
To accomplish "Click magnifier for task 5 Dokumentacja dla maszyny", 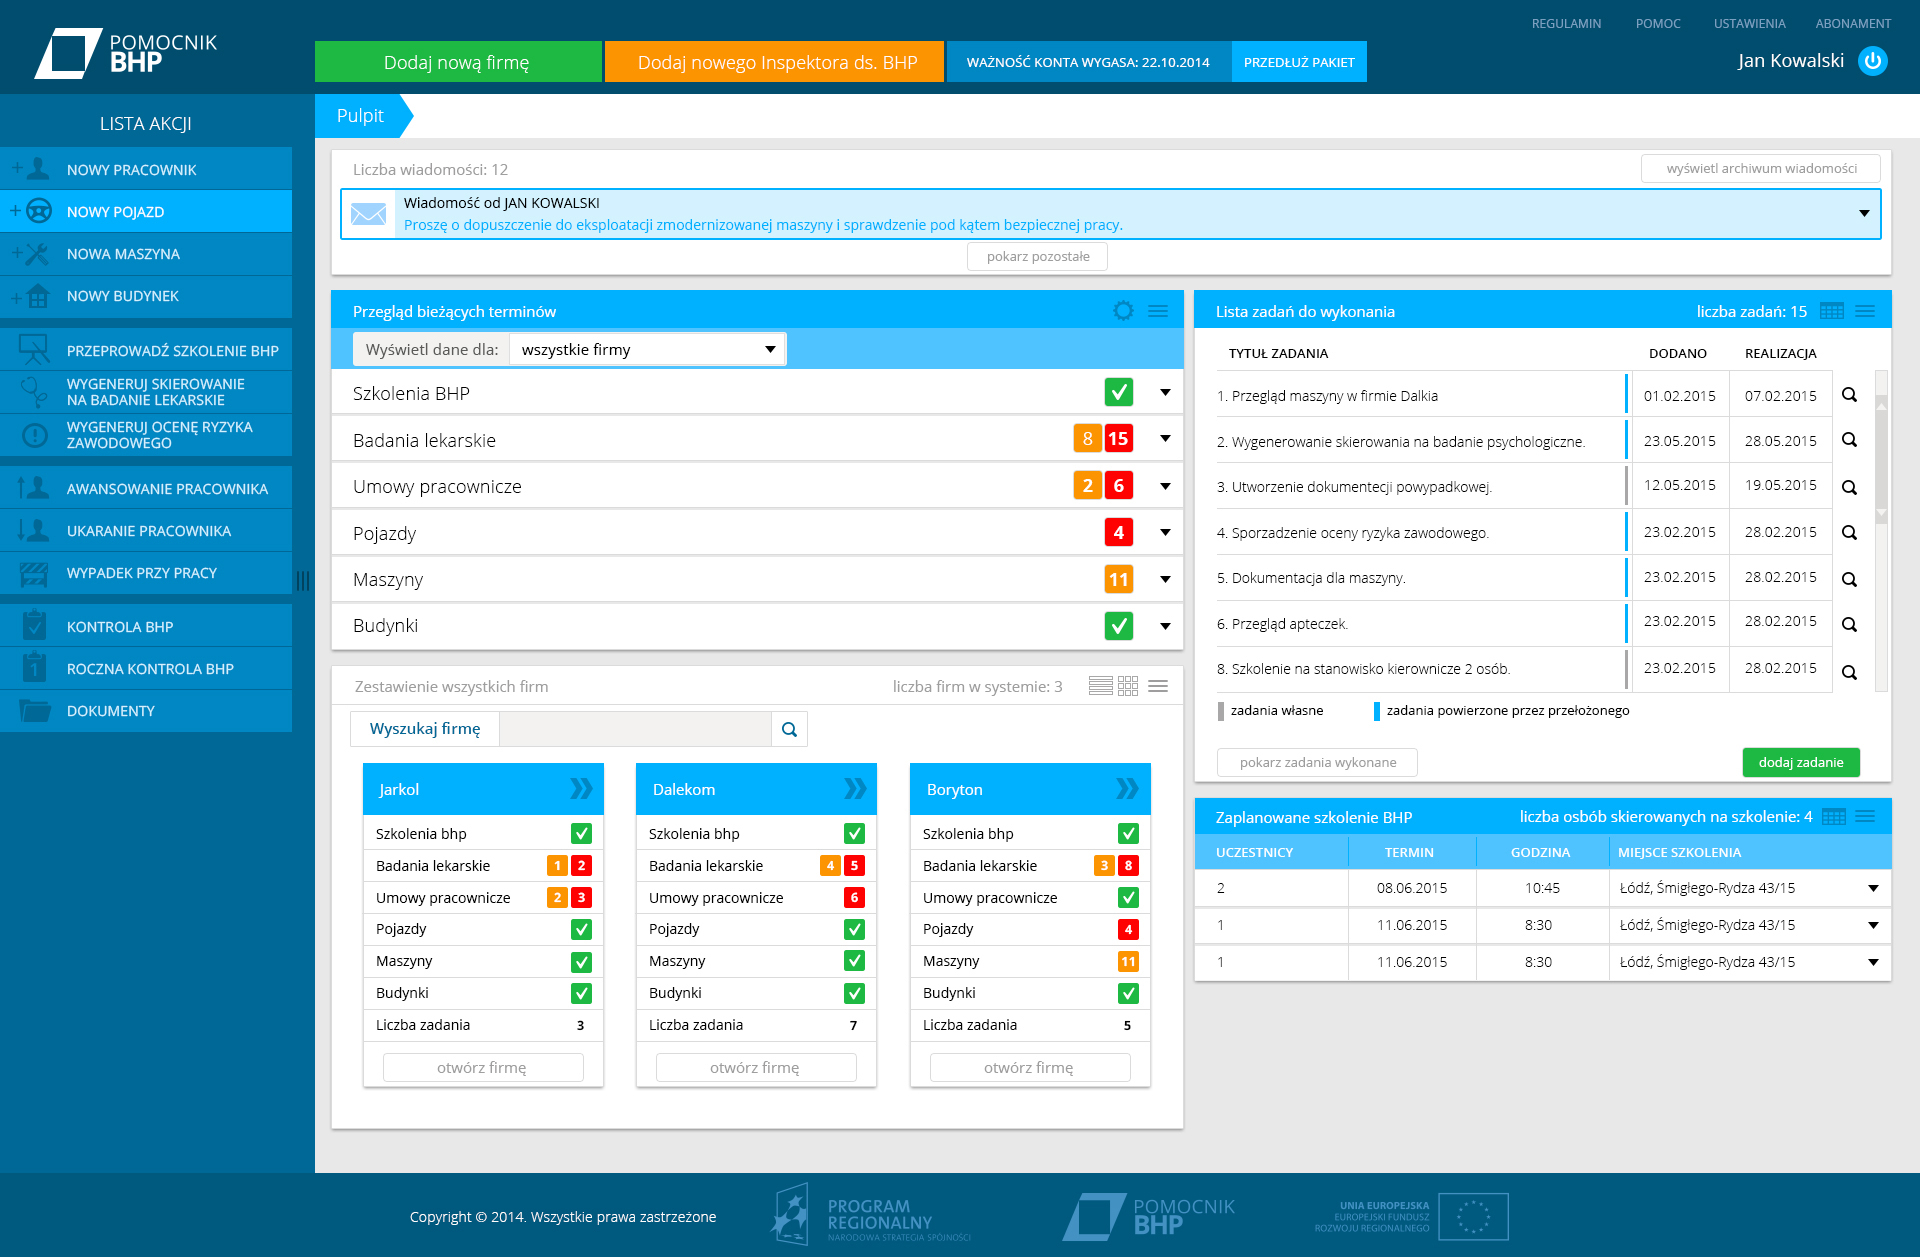I will [1849, 580].
